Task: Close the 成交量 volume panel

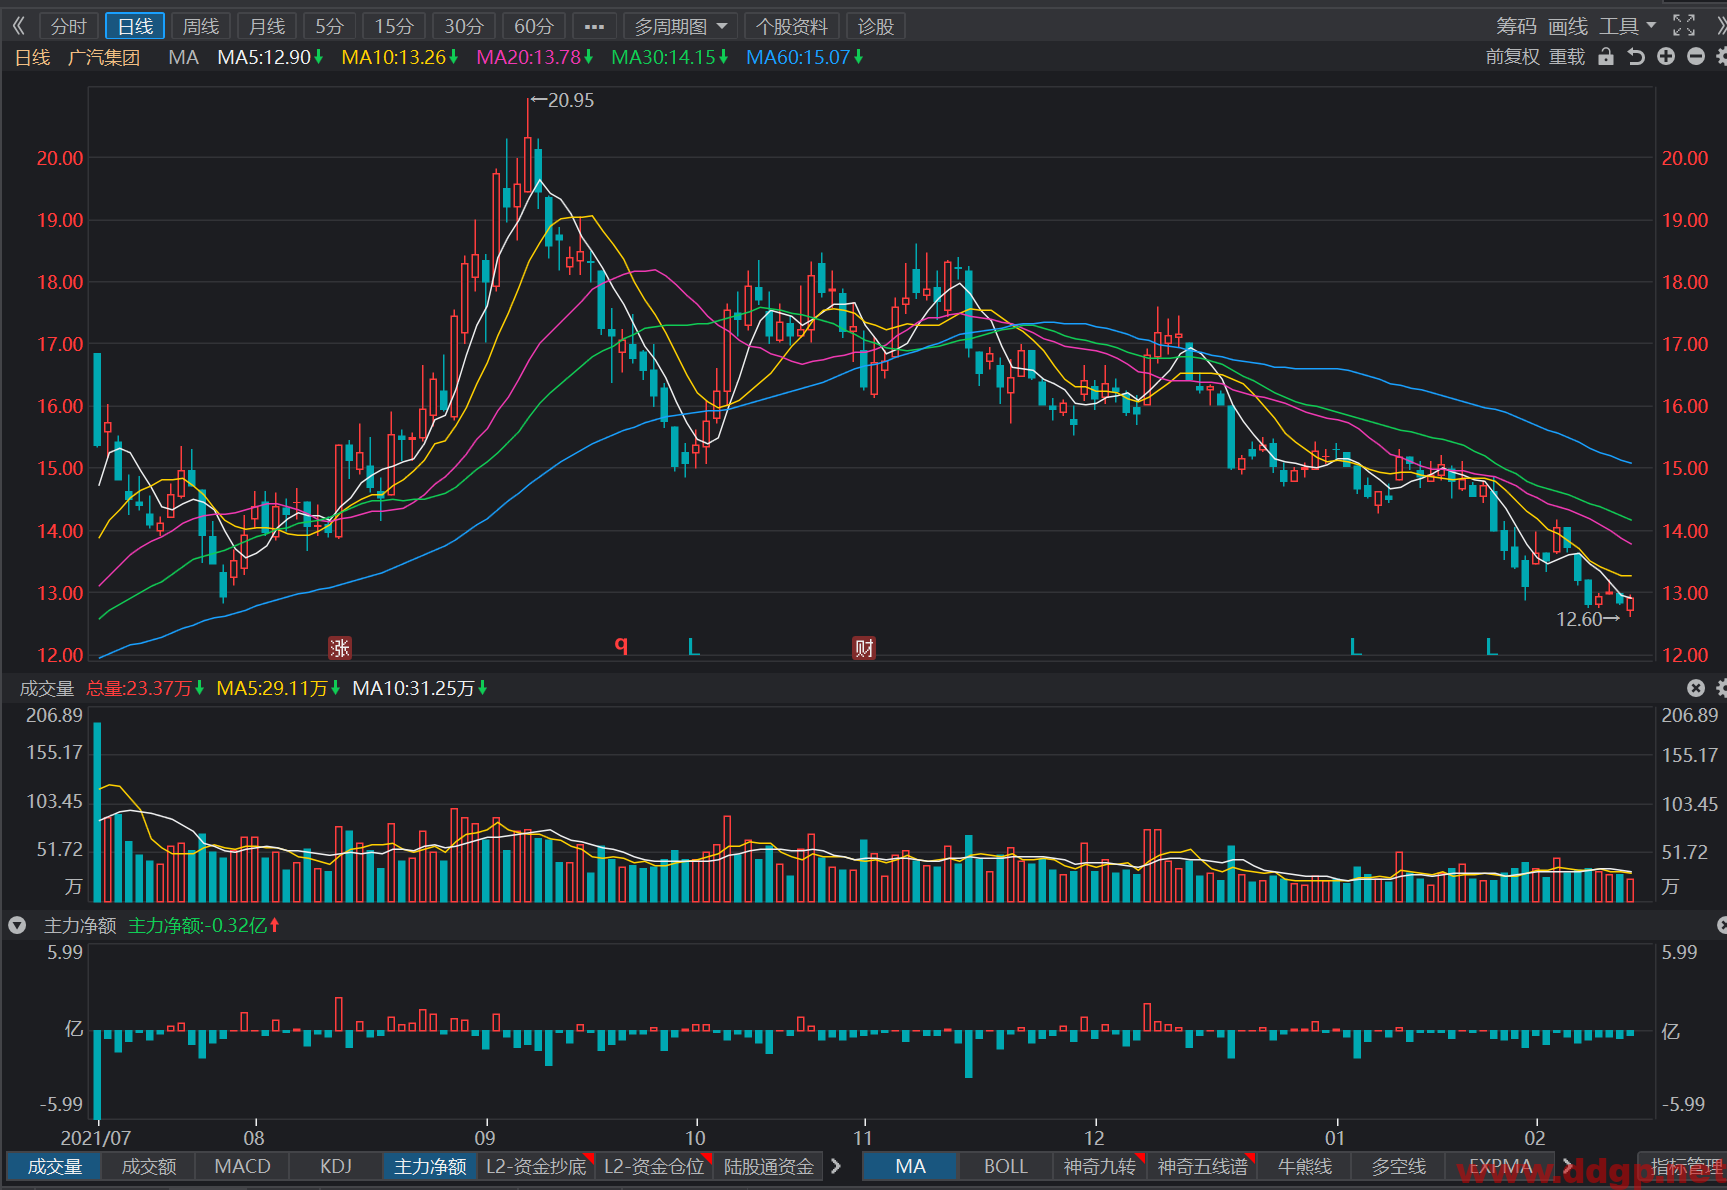Action: [1696, 688]
